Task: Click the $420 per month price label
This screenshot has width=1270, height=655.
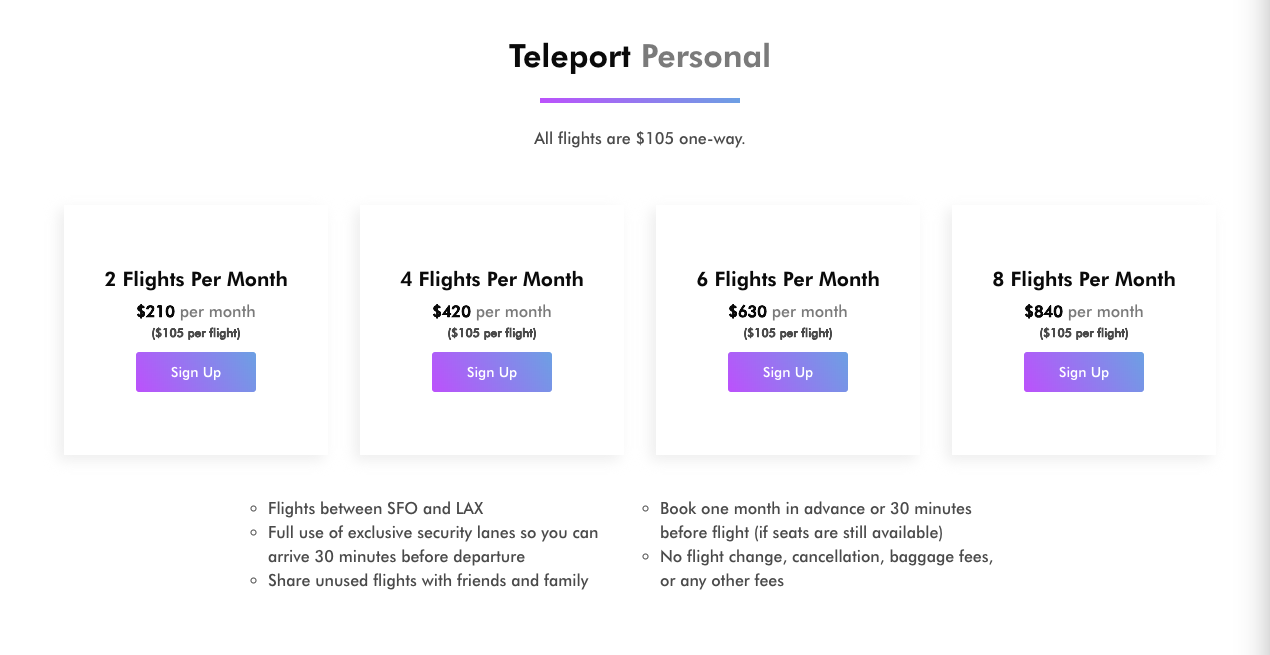Action: tap(492, 311)
